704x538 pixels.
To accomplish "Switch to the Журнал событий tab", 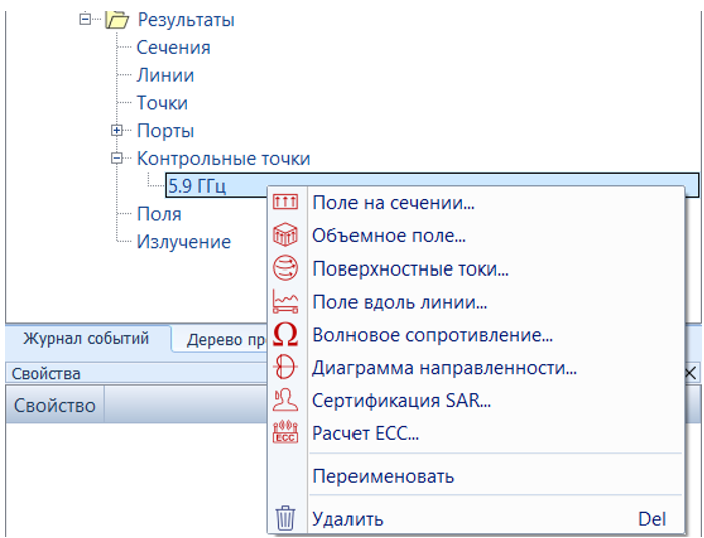I will click(86, 339).
